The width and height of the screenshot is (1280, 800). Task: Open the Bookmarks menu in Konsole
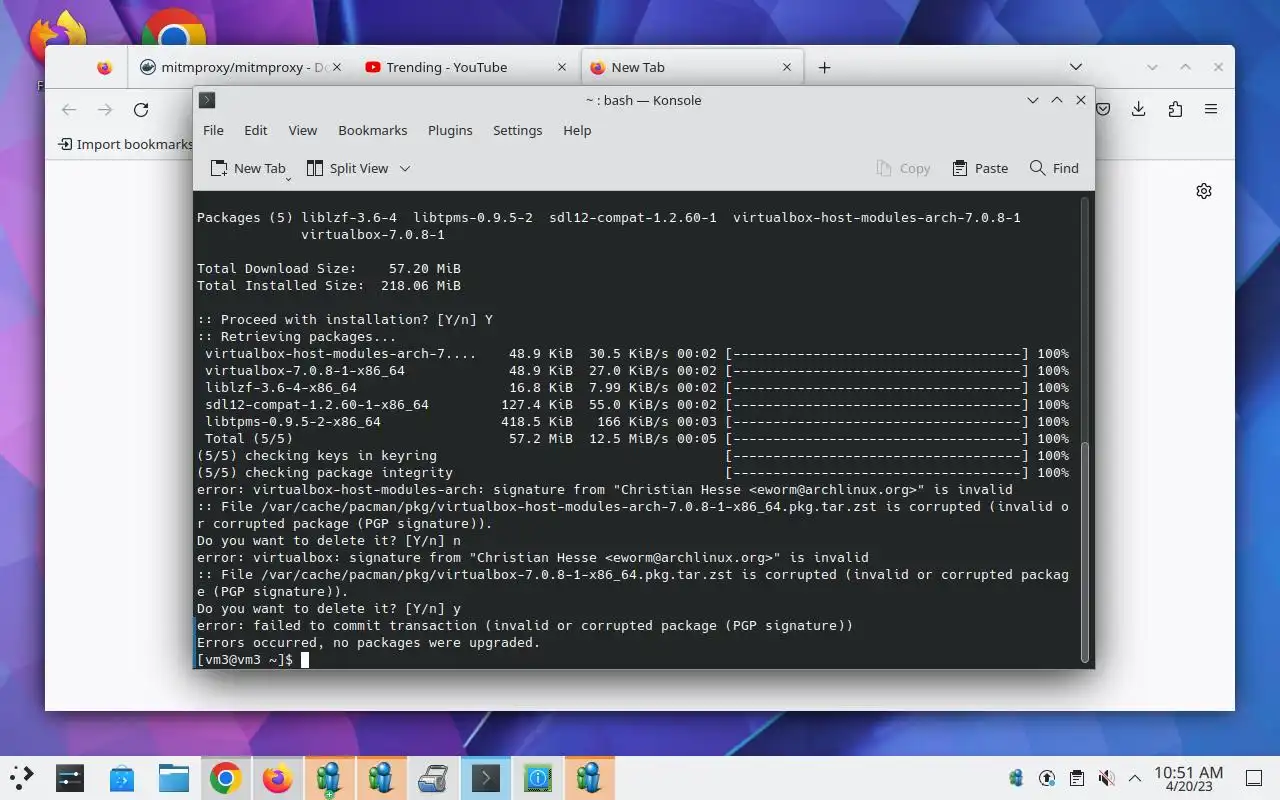(372, 130)
